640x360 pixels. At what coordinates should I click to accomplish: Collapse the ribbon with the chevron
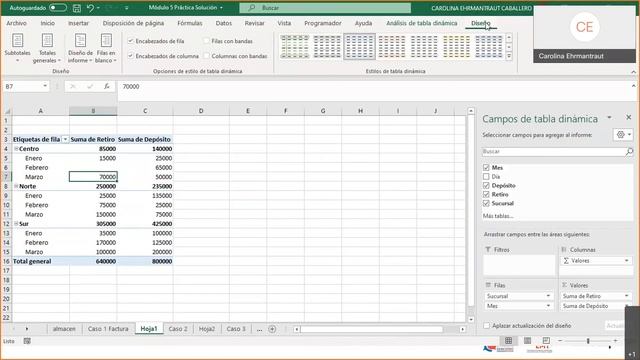633,72
